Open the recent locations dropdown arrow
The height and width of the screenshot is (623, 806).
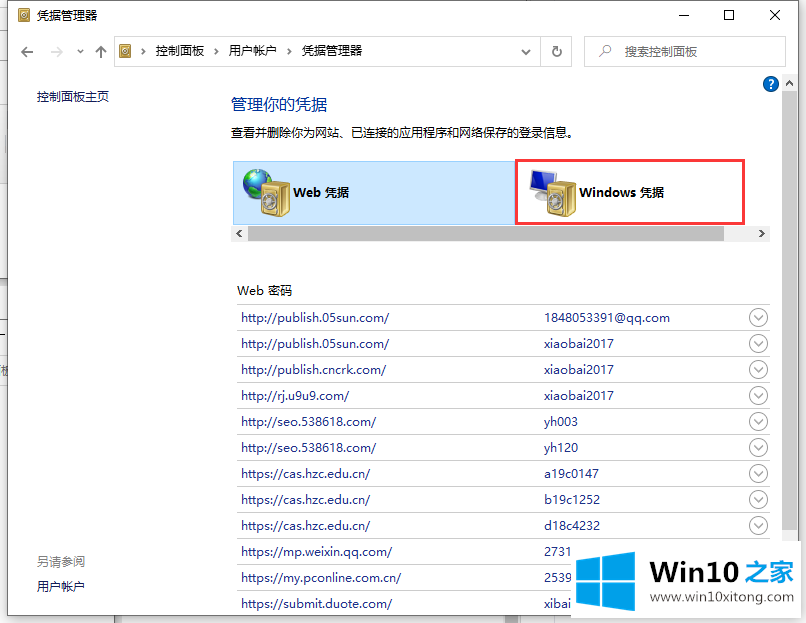(x=78, y=51)
